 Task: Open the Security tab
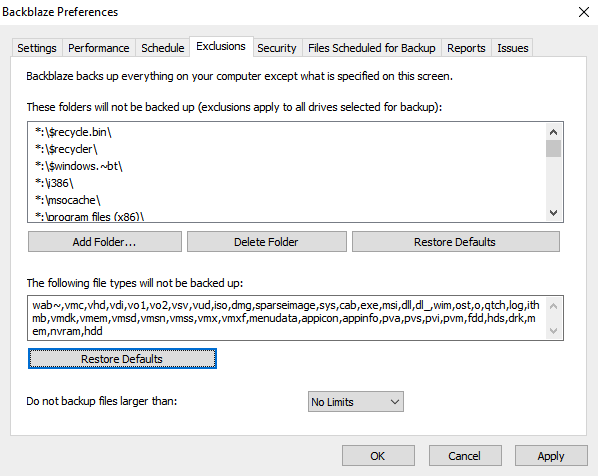(277, 48)
